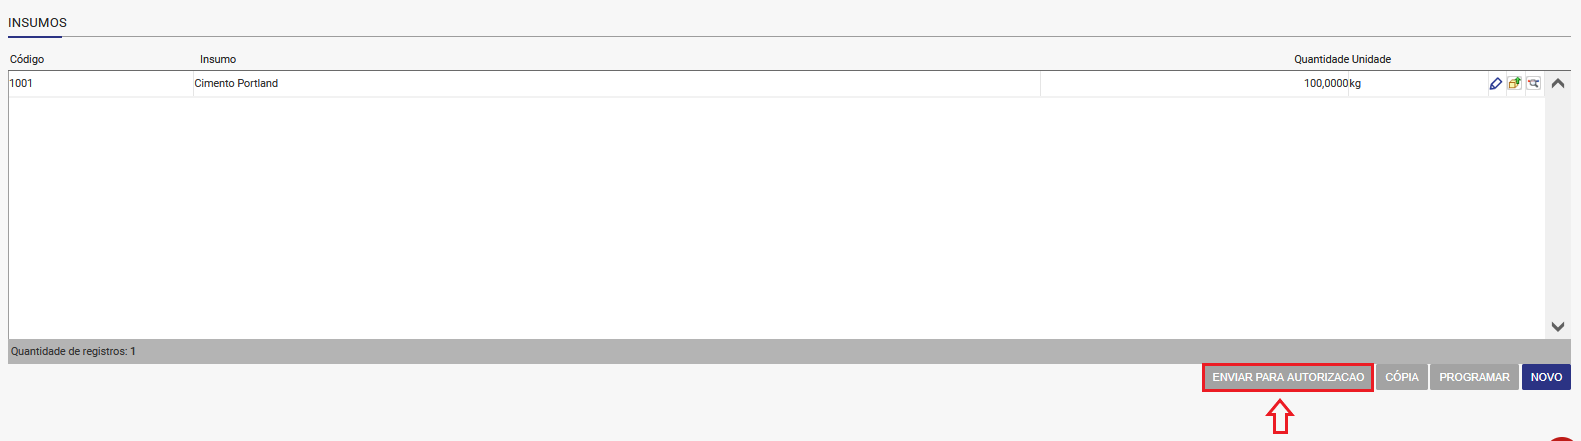Click the vertical scrollbar track of Insumos grid
This screenshot has width=1581, height=441.
click(x=1558, y=205)
